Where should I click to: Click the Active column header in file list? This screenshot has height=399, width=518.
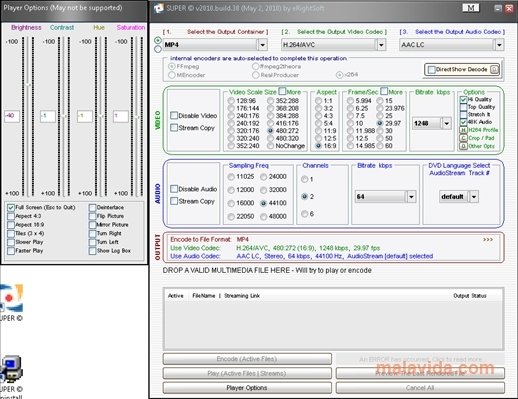coord(176,296)
